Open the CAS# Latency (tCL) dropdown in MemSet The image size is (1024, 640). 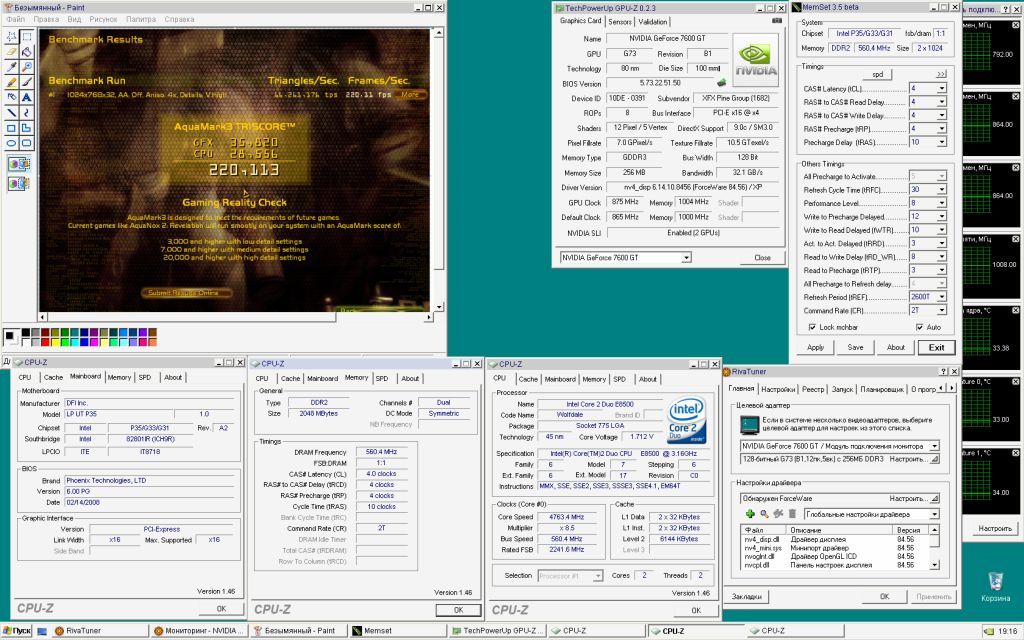[x=942, y=88]
